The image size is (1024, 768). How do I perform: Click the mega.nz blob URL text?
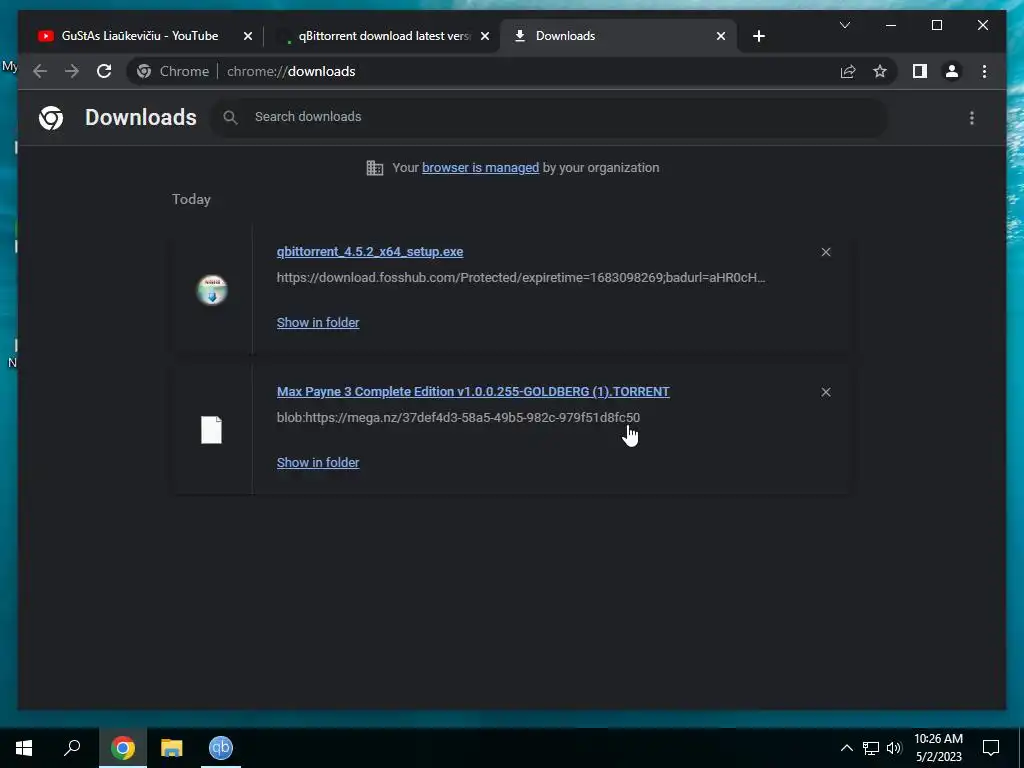click(458, 417)
